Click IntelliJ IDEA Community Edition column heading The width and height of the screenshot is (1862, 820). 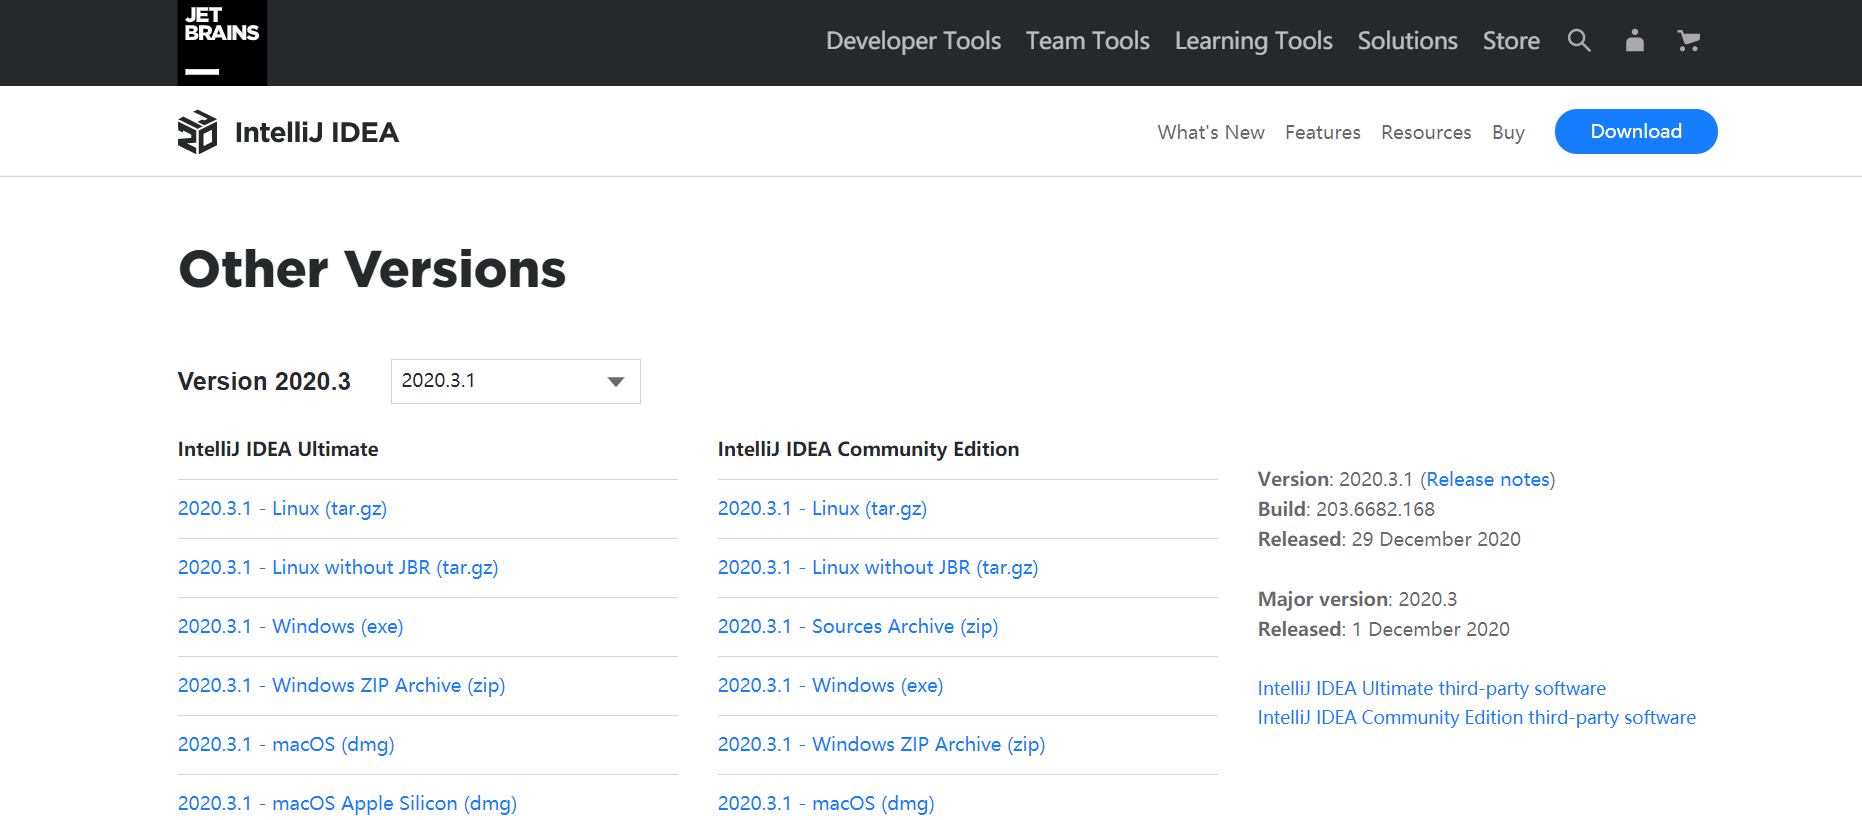868,449
